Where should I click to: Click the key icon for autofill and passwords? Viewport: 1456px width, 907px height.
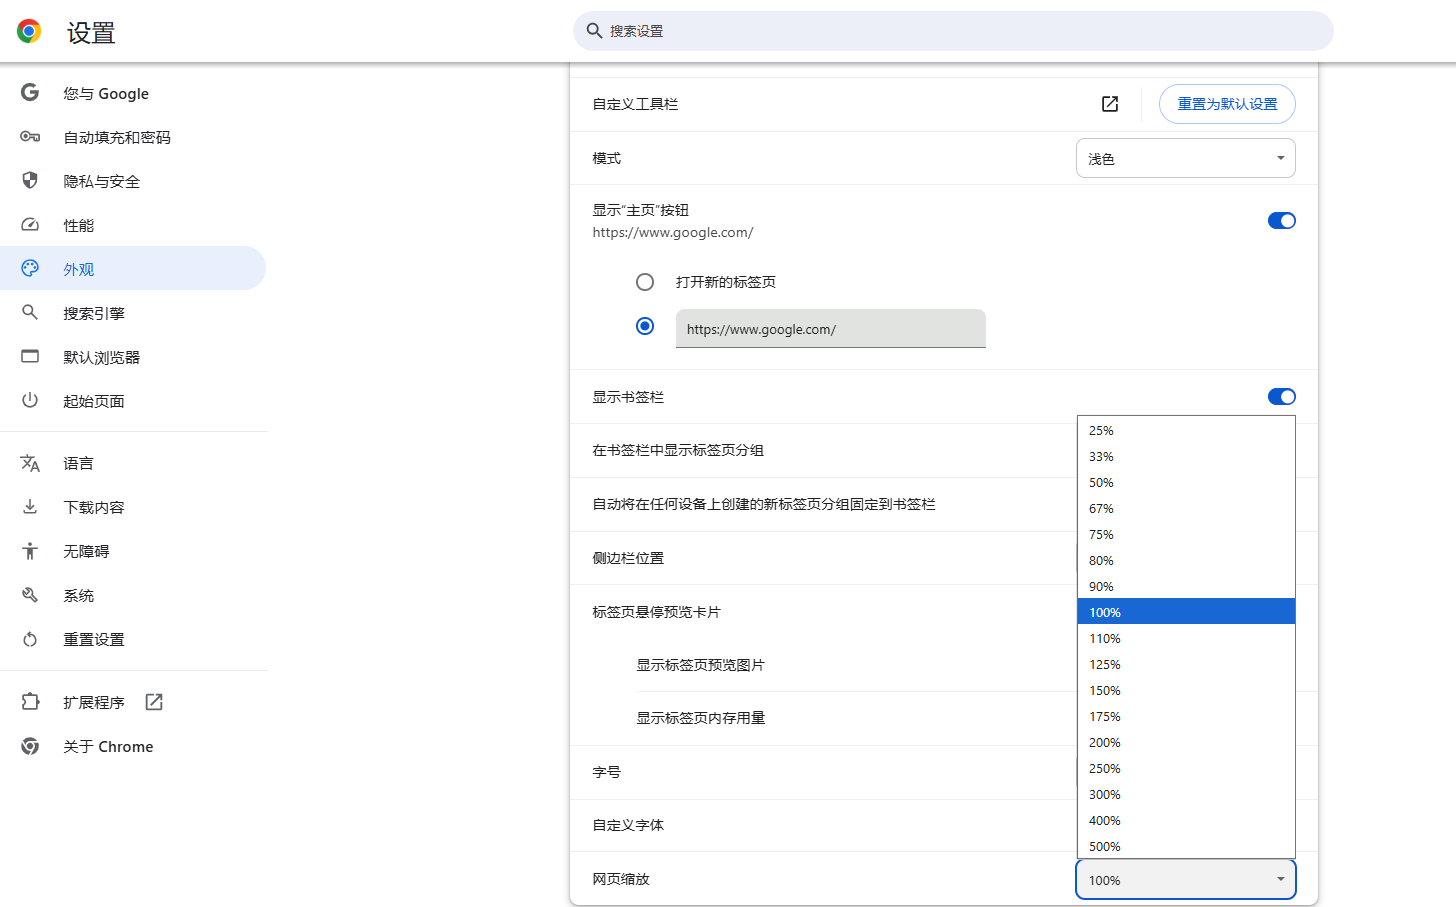pos(30,137)
